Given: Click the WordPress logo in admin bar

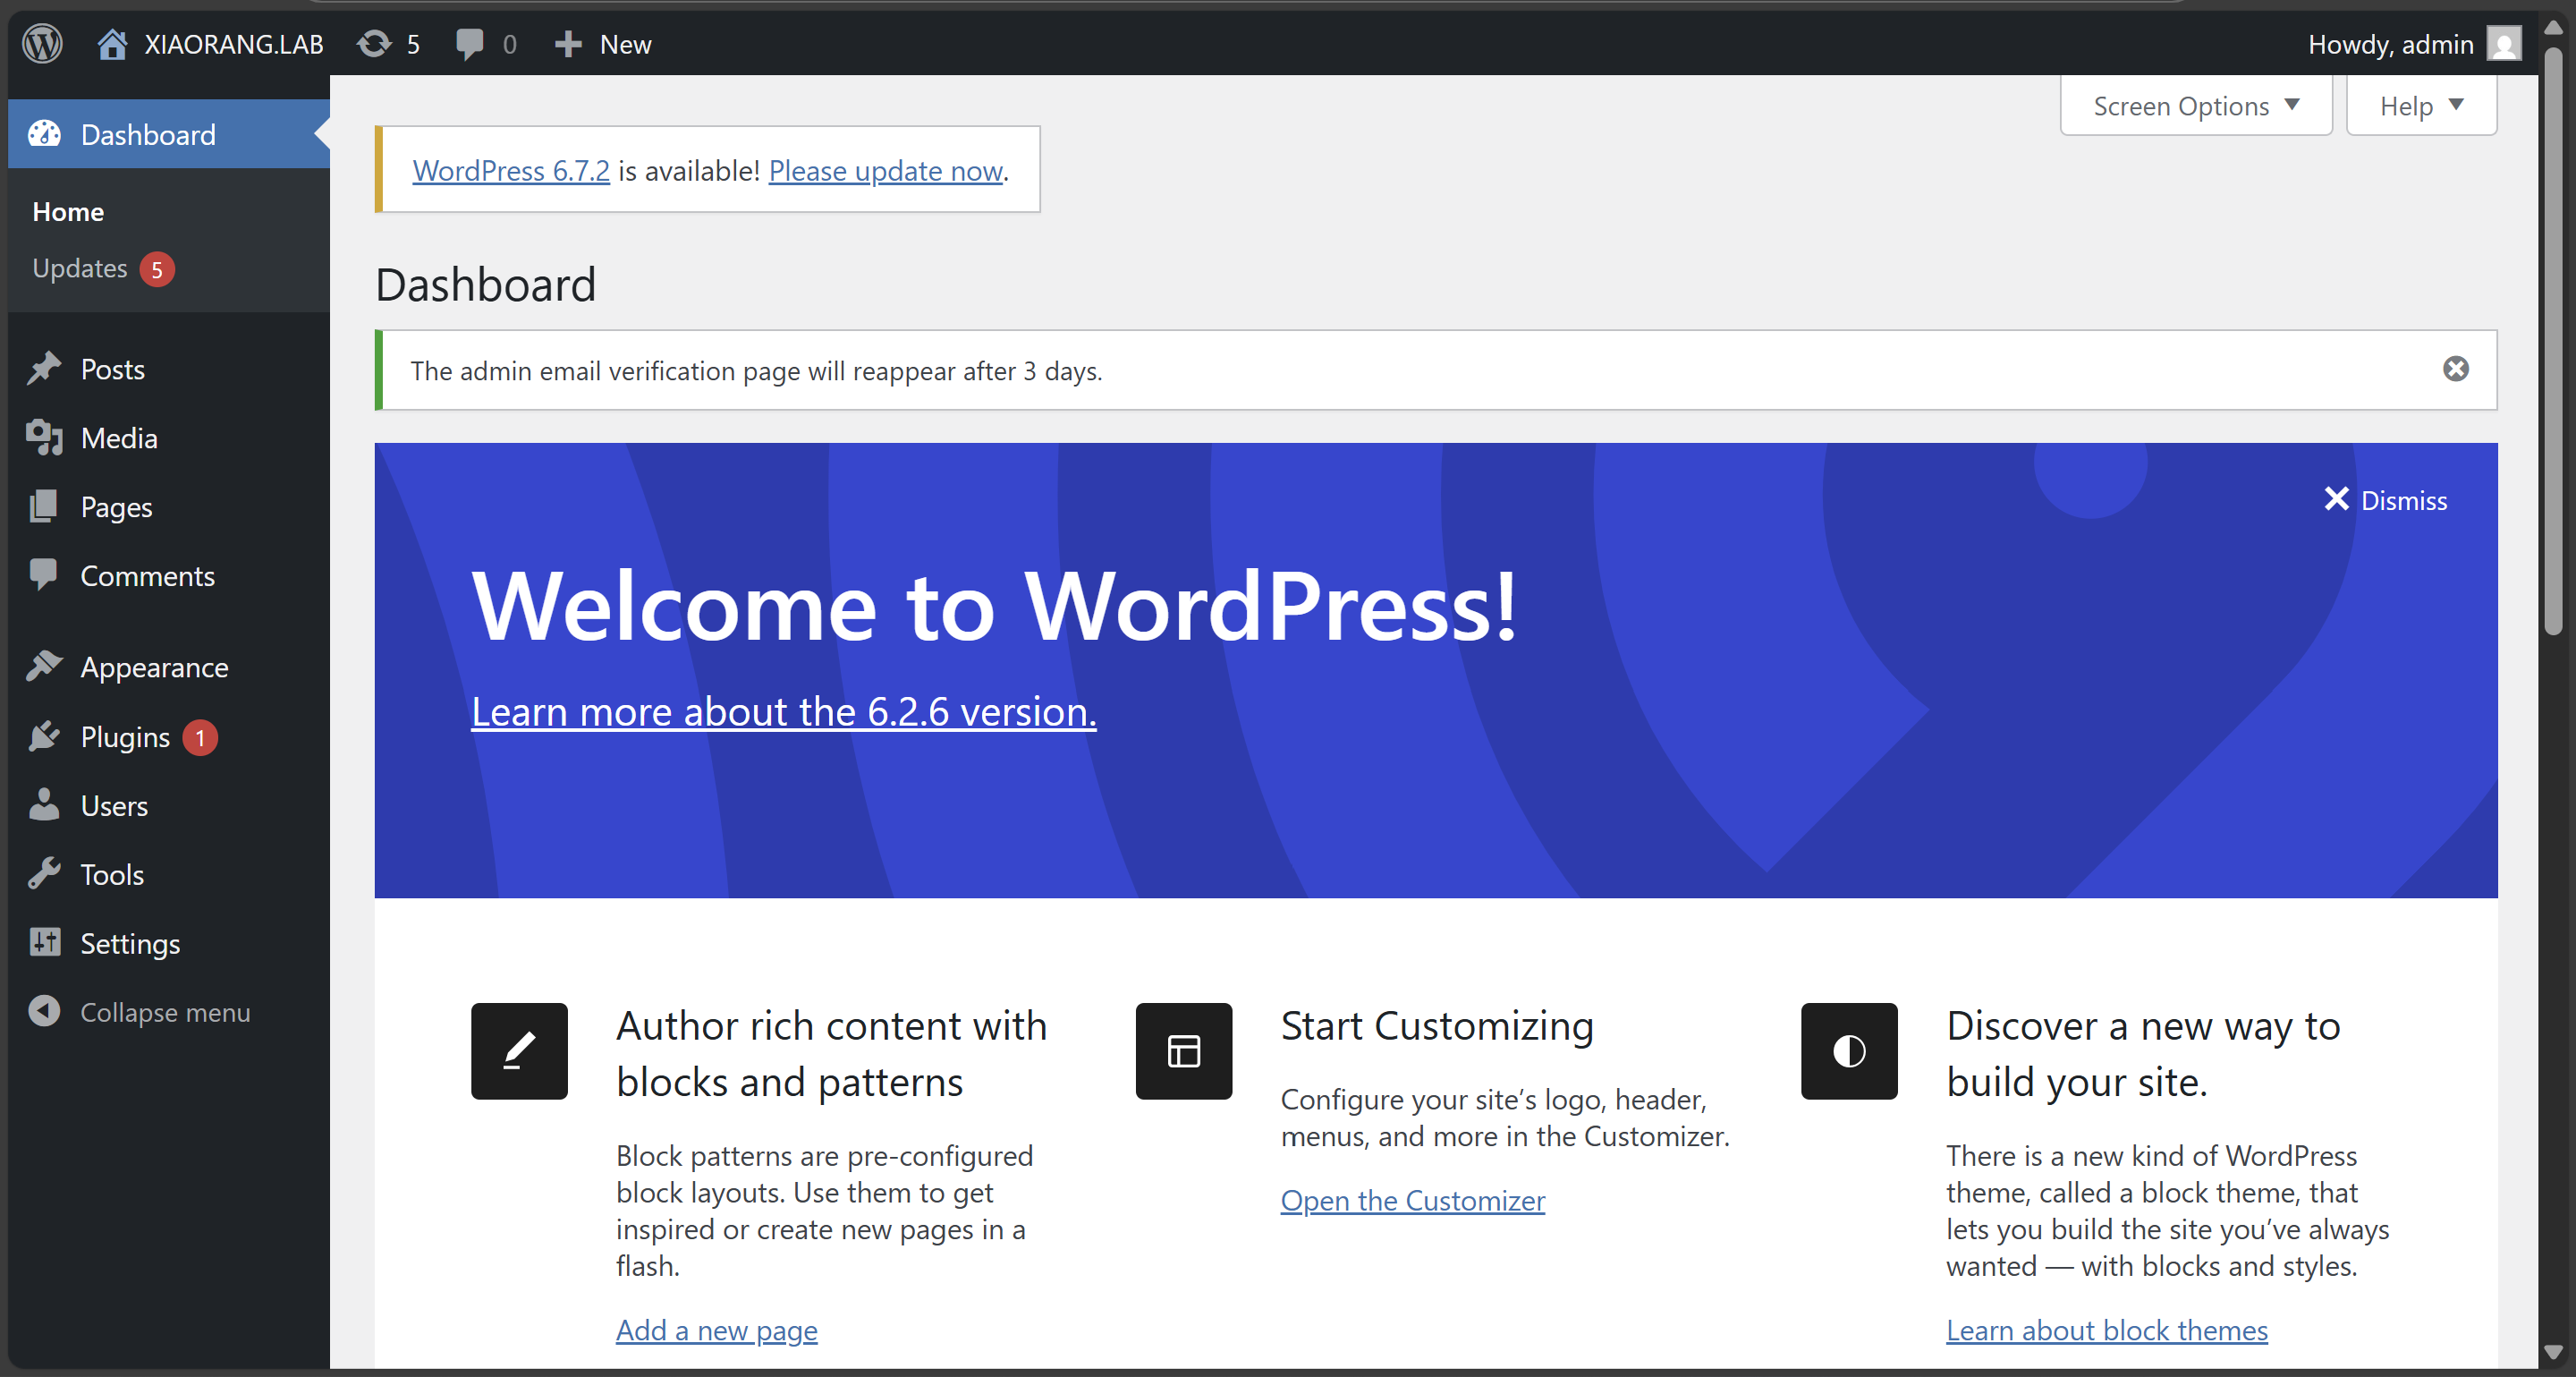Looking at the screenshot, I should point(43,44).
